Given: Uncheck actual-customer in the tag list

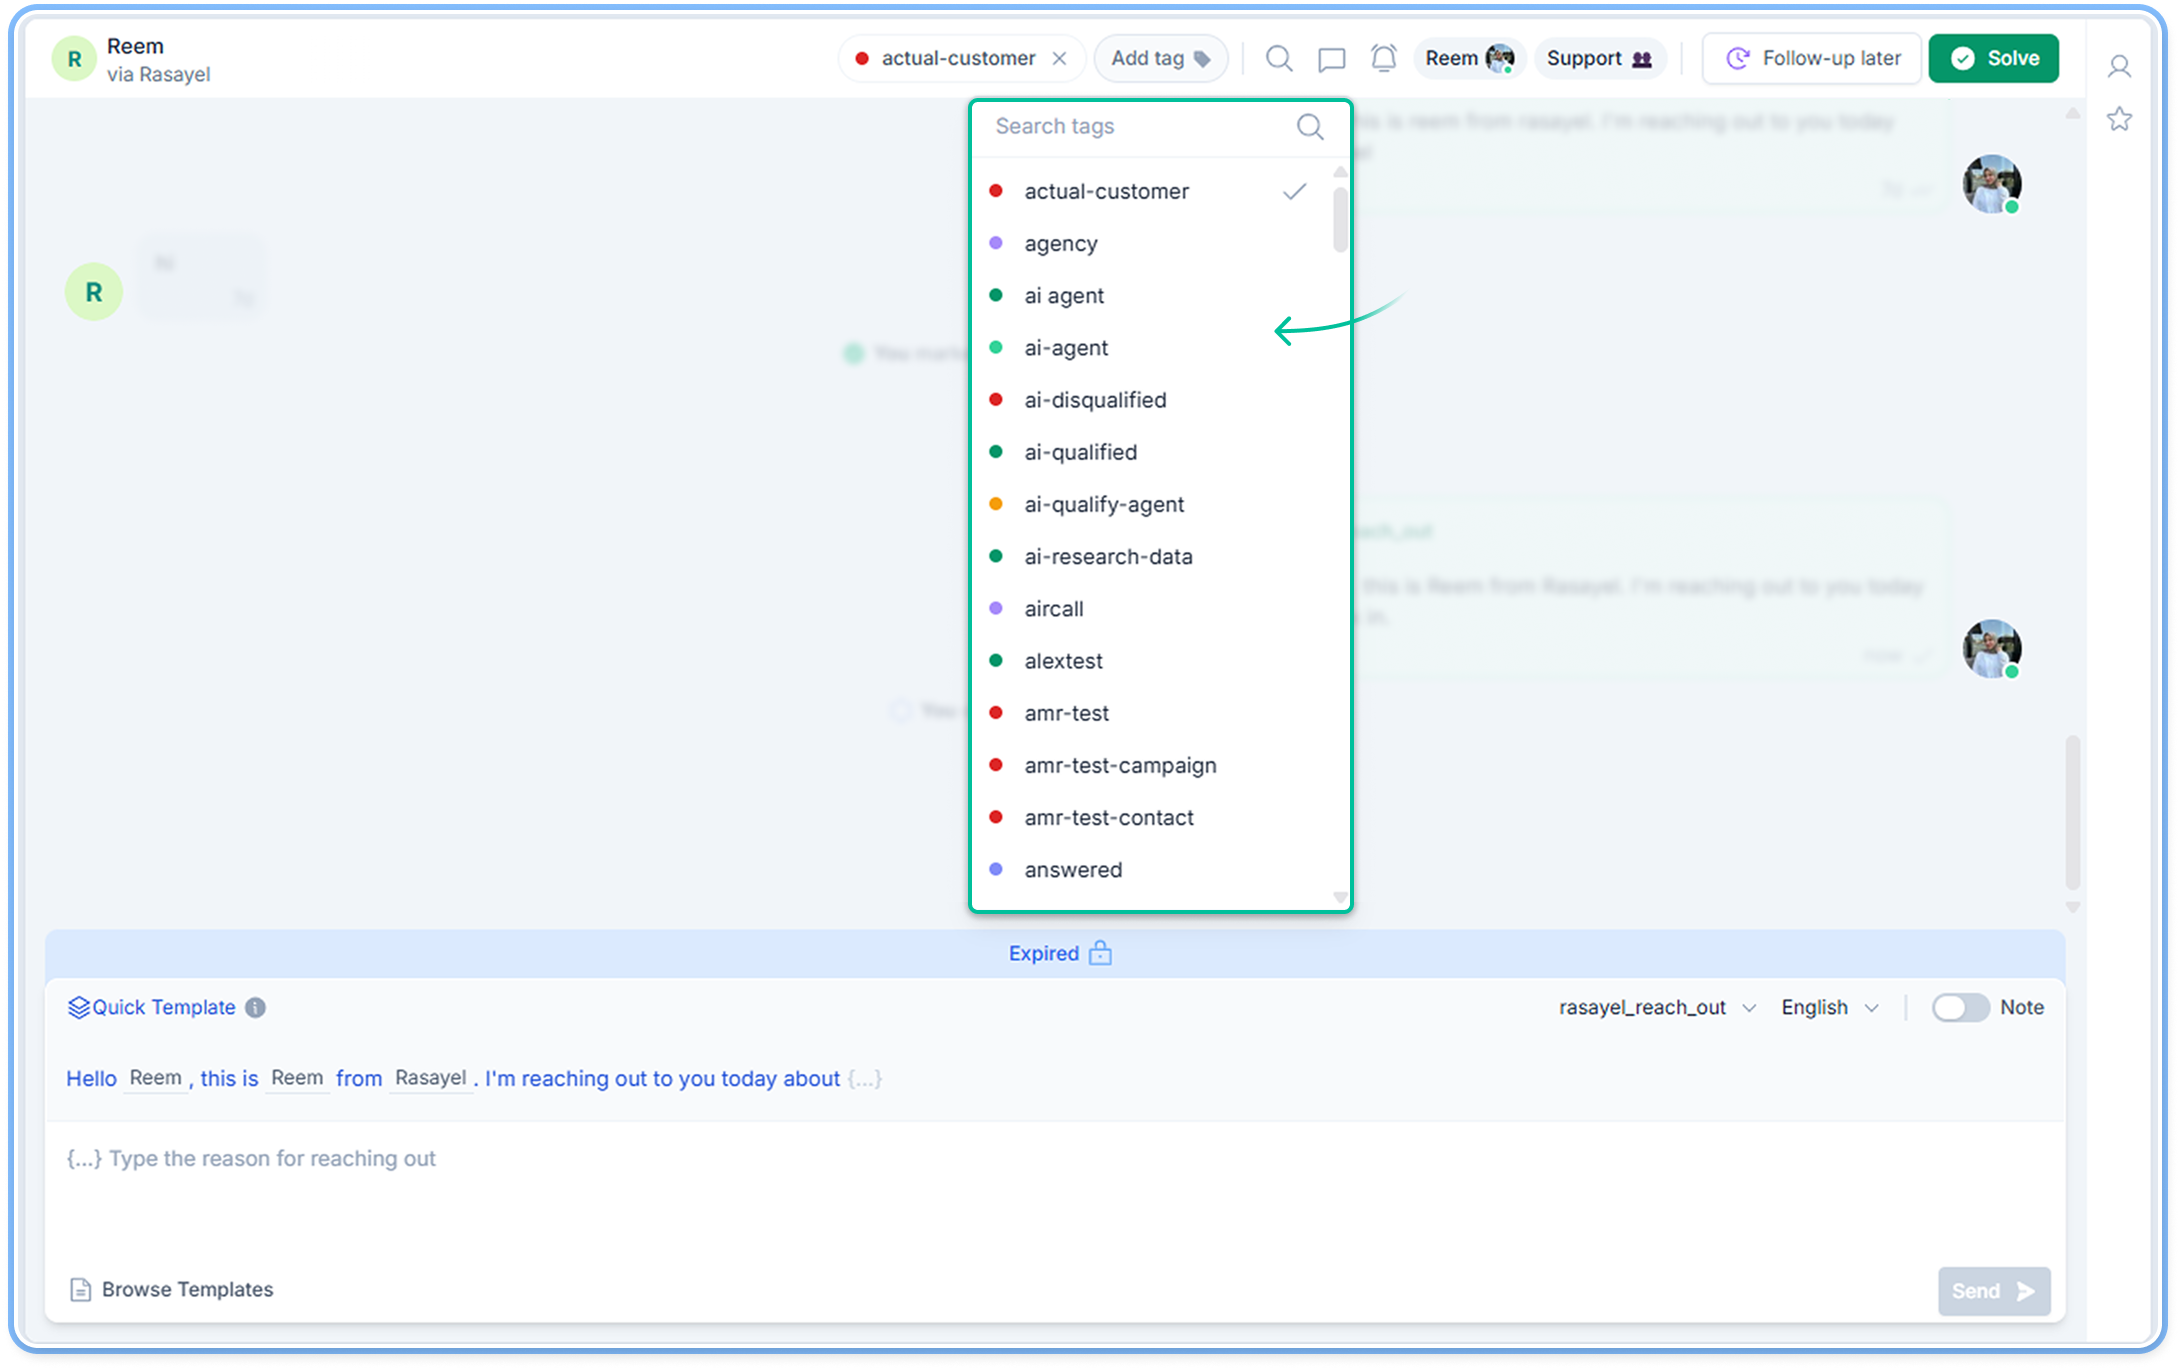Looking at the screenshot, I should (x=1107, y=192).
